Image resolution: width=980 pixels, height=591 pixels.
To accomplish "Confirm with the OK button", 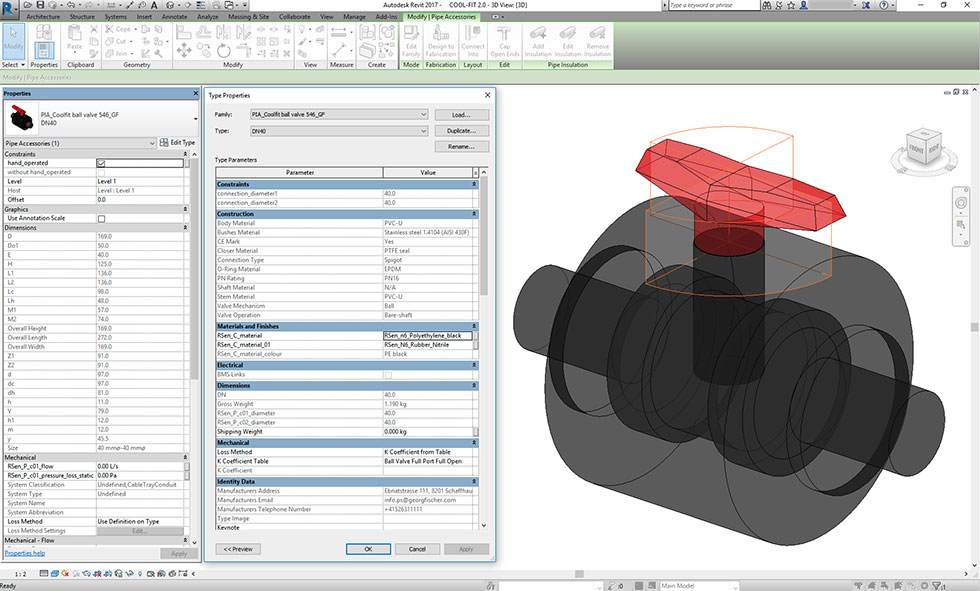I will click(368, 549).
